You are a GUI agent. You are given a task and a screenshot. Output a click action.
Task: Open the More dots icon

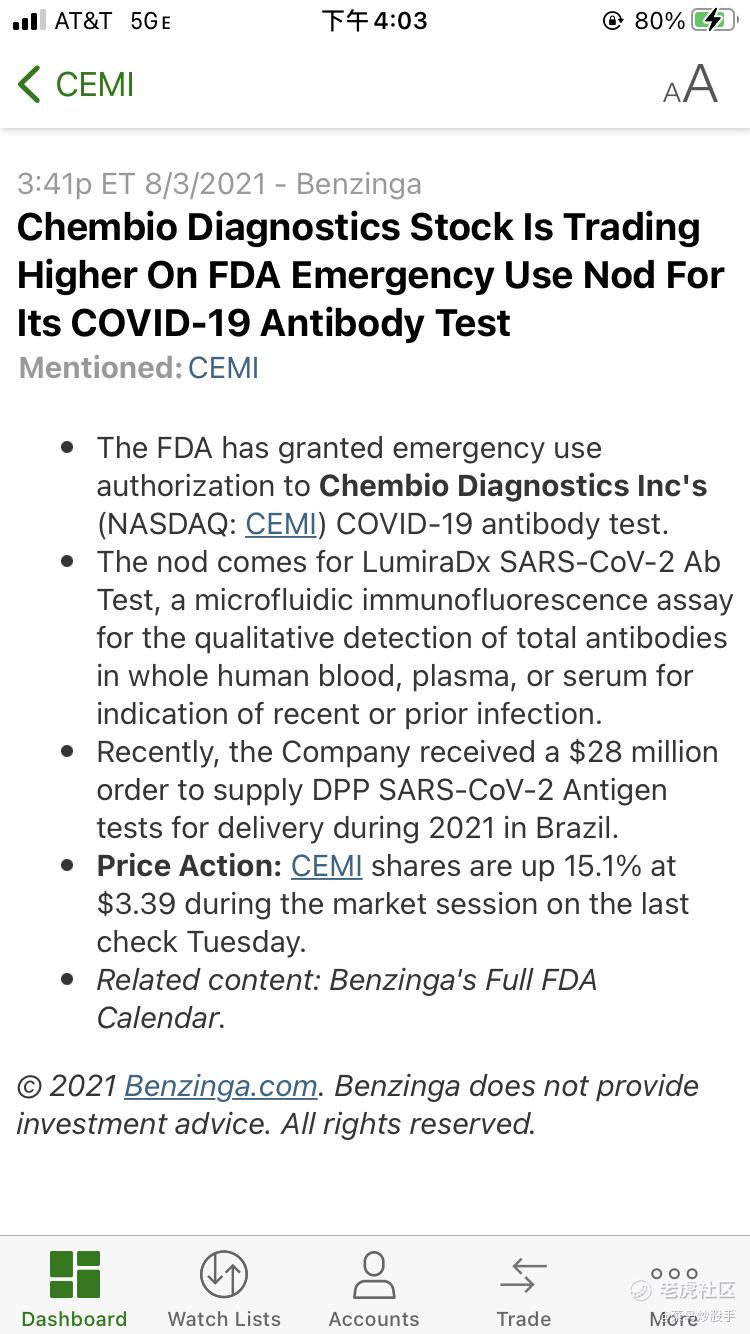coord(674,1274)
